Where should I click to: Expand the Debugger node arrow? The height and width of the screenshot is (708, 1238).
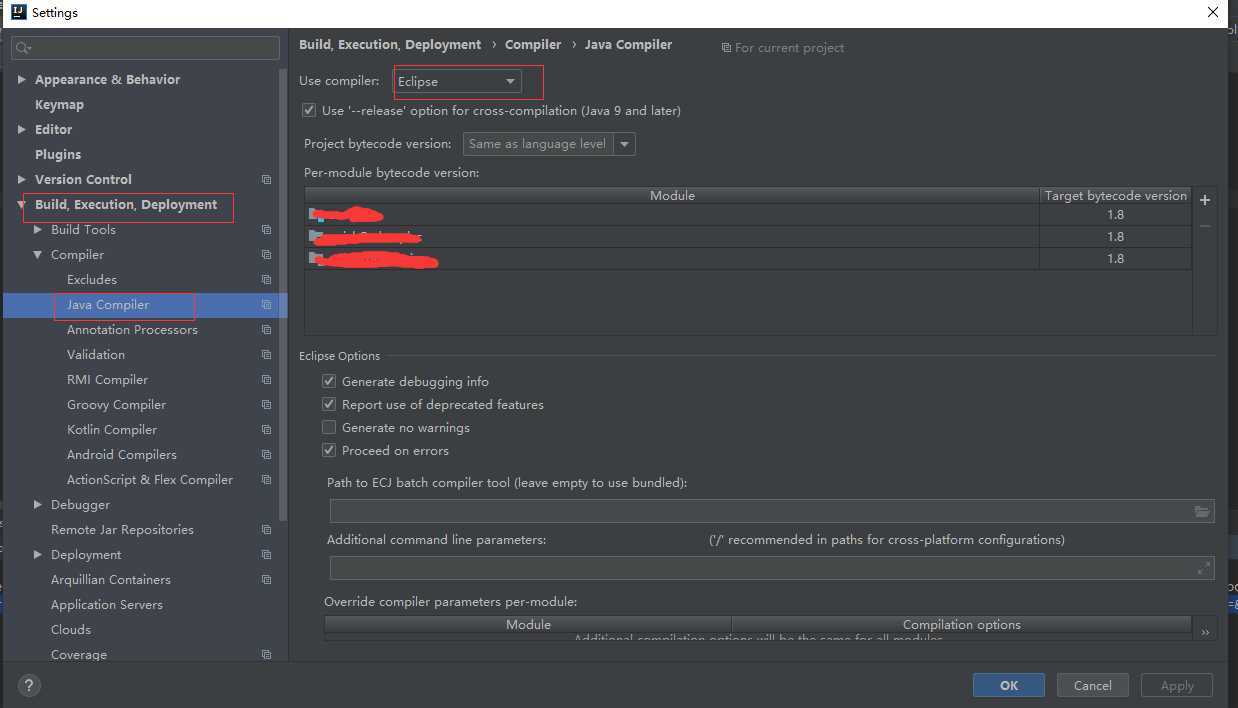38,505
